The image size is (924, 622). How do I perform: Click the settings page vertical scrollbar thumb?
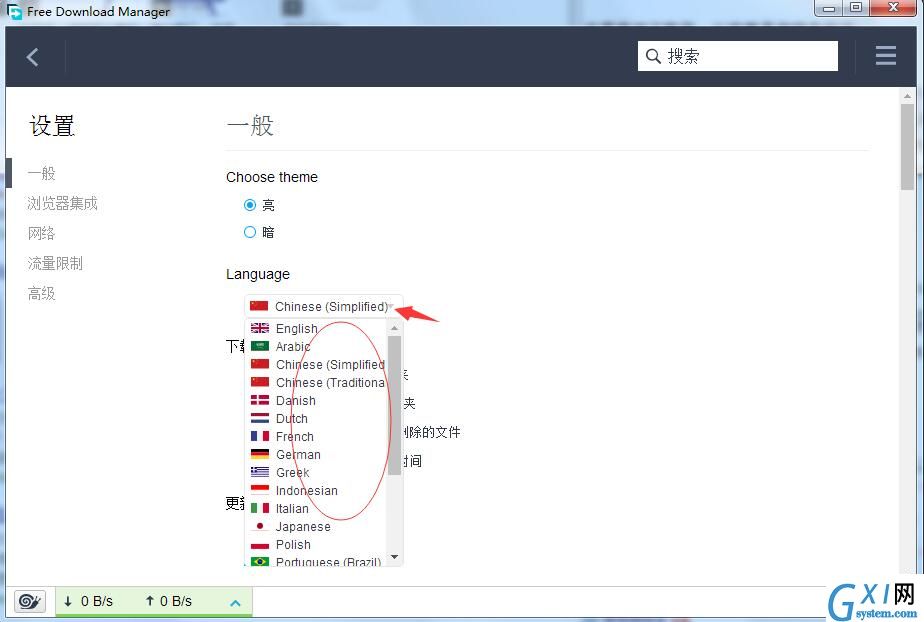pos(907,147)
